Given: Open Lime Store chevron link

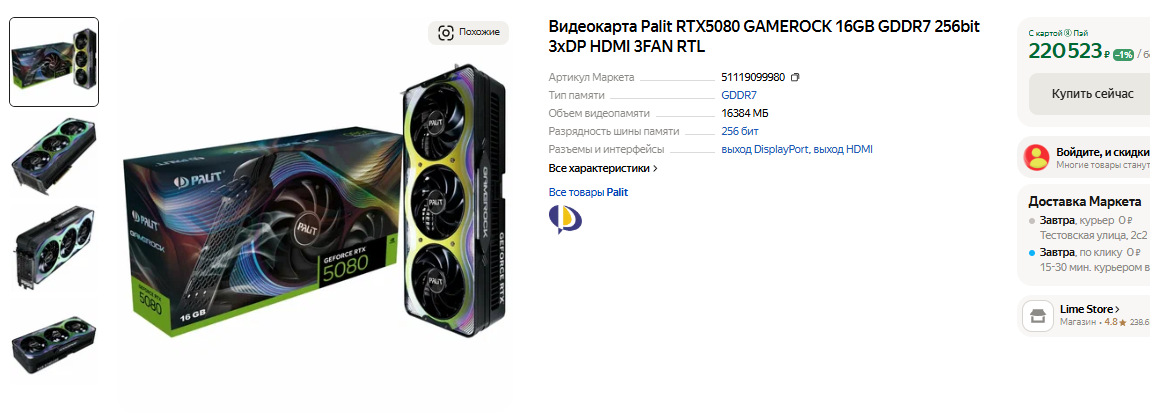Looking at the screenshot, I should [x=1090, y=309].
